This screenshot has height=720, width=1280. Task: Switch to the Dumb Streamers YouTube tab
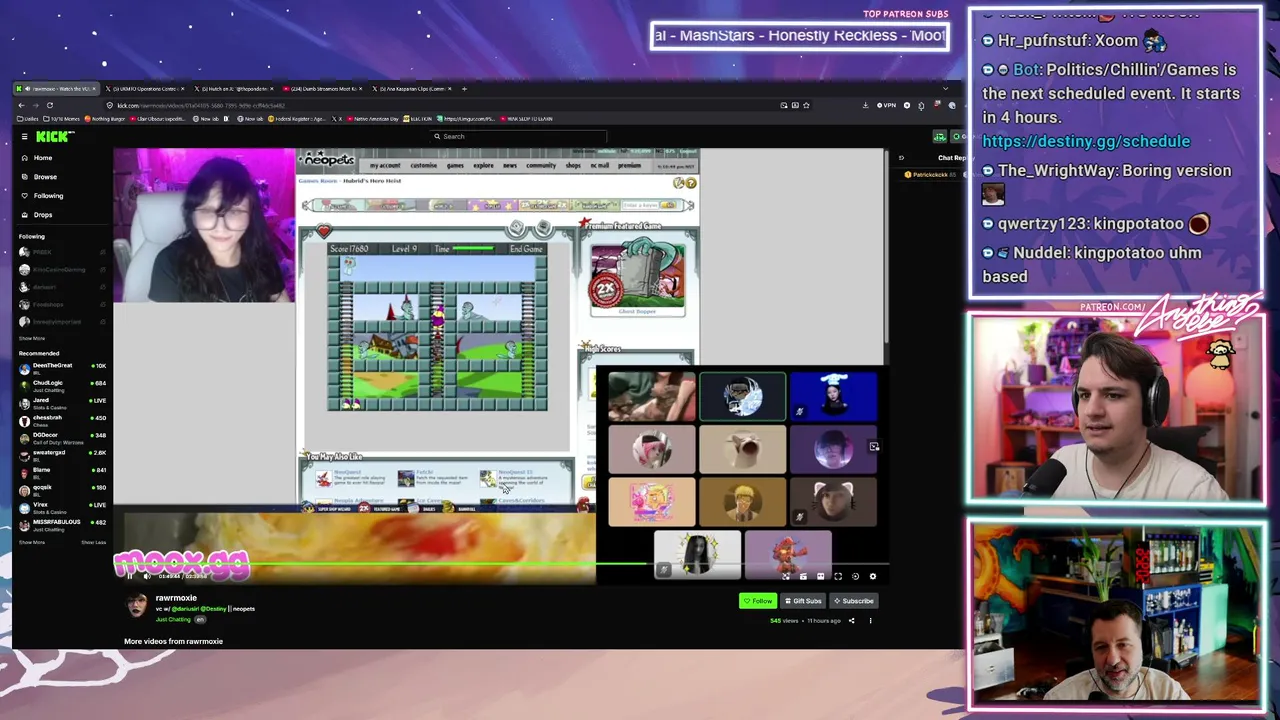point(322,89)
